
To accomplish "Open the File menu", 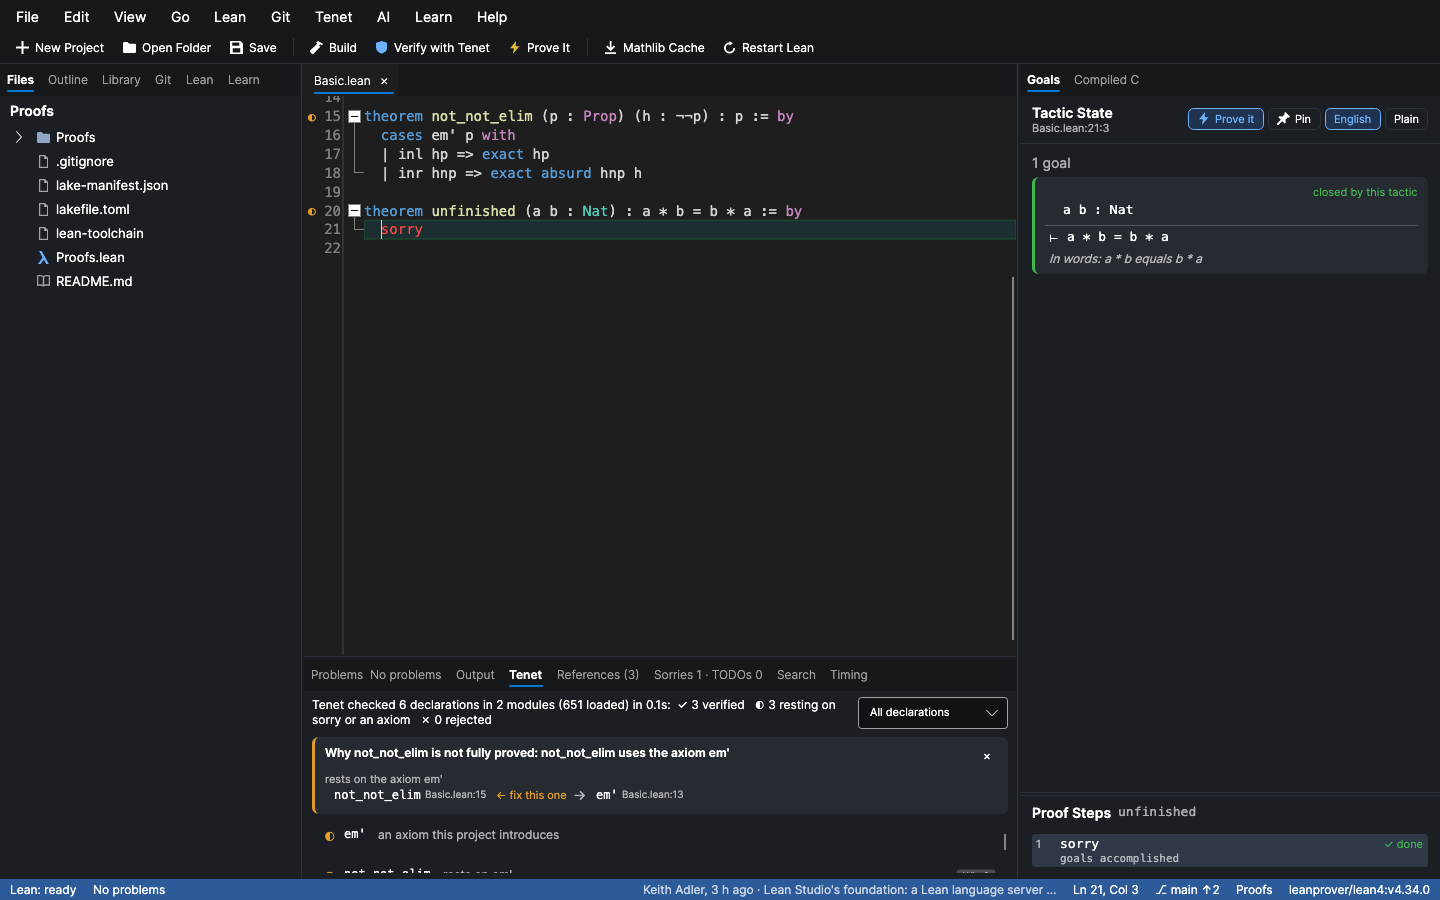I will (28, 17).
